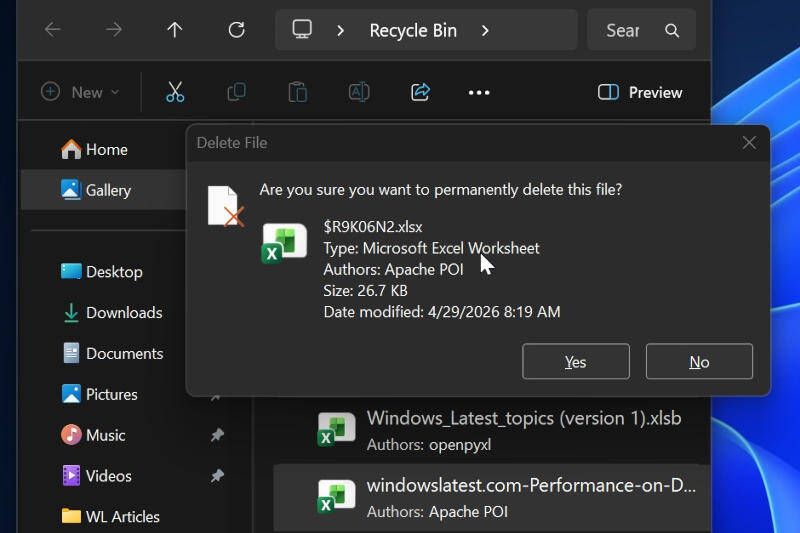Expand chevron after Recycle Bin in address bar

point(485,31)
